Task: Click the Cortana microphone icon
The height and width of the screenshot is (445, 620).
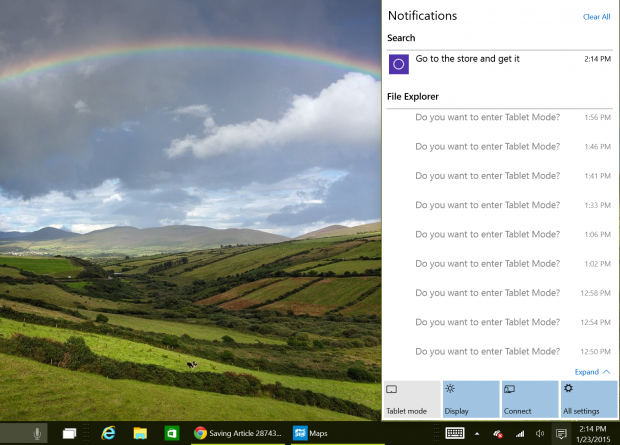Action: (x=37, y=434)
